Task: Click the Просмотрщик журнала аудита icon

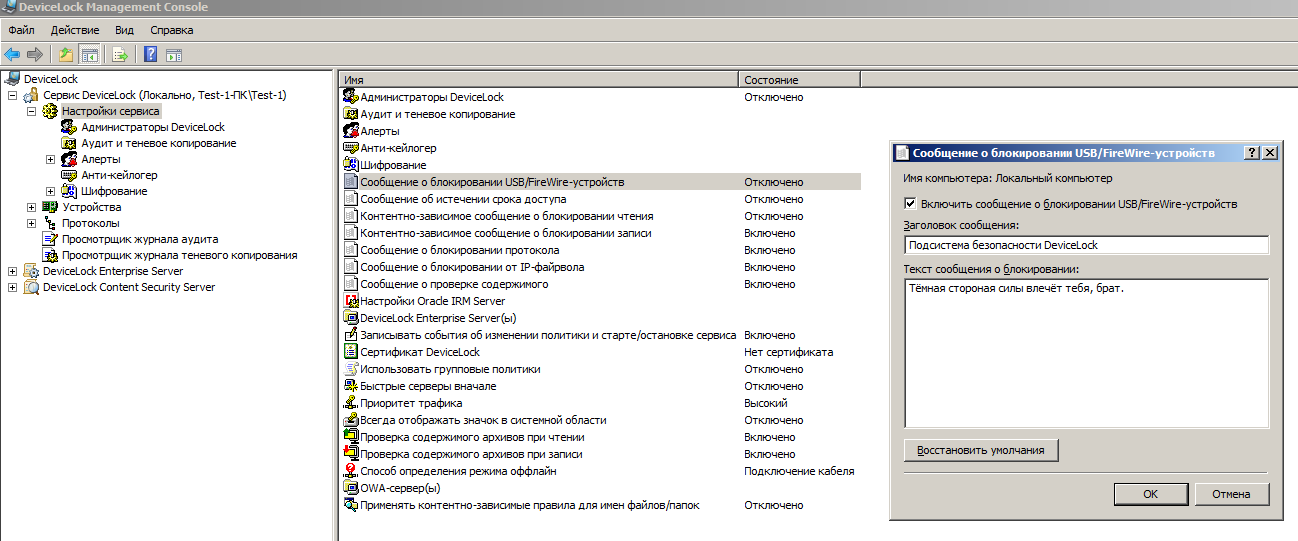Action: tap(50, 239)
